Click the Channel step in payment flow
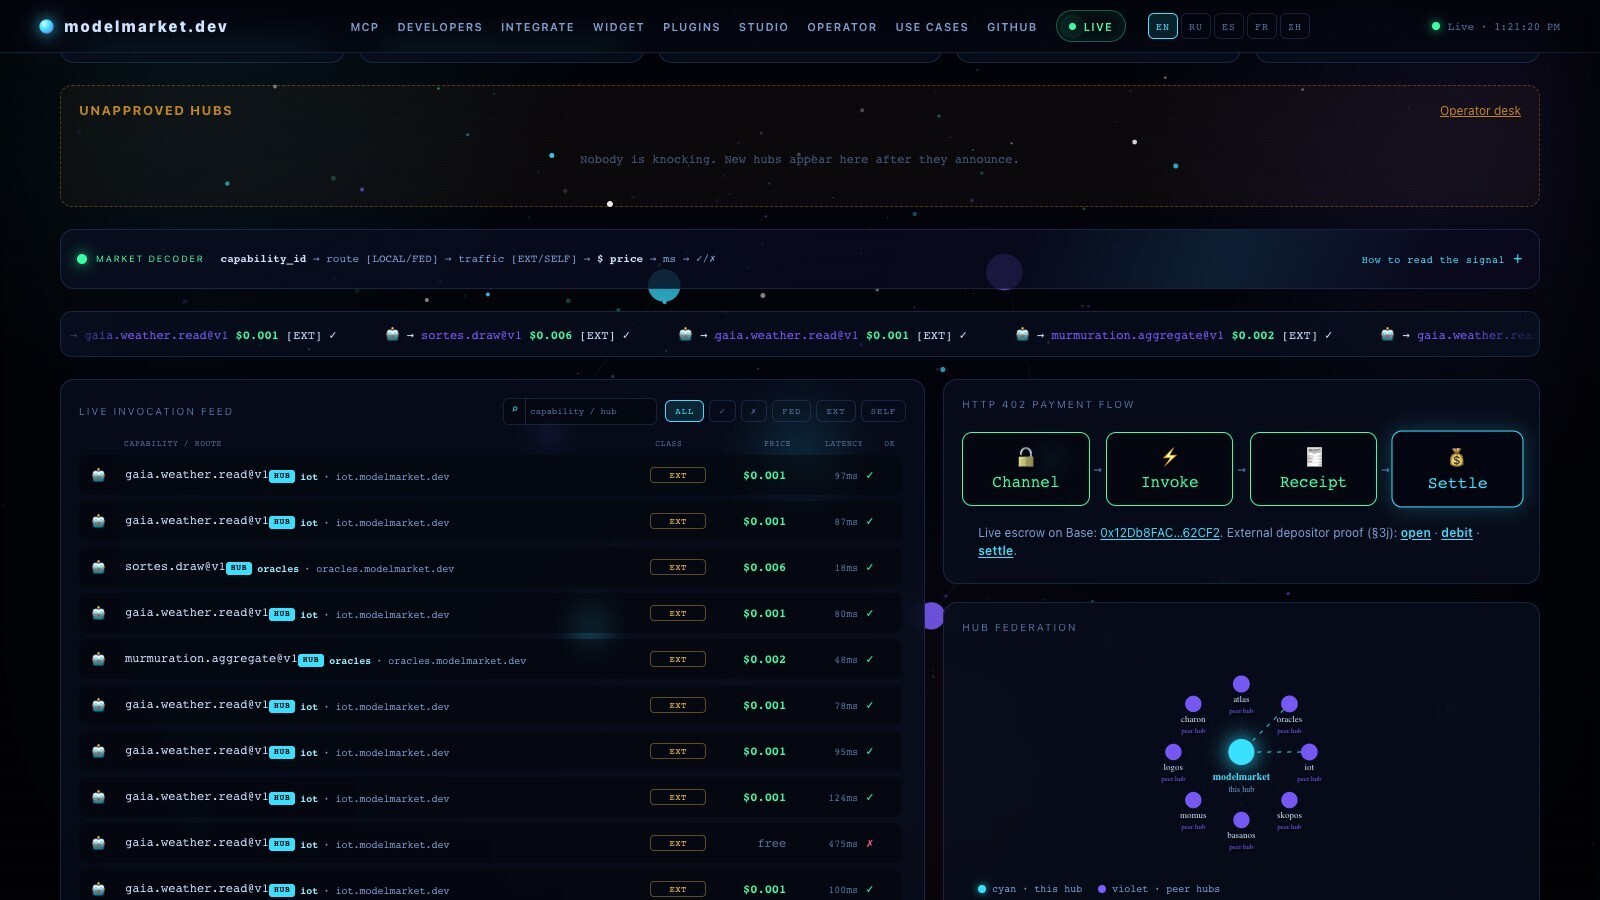This screenshot has height=900, width=1600. pyautogui.click(x=1025, y=469)
